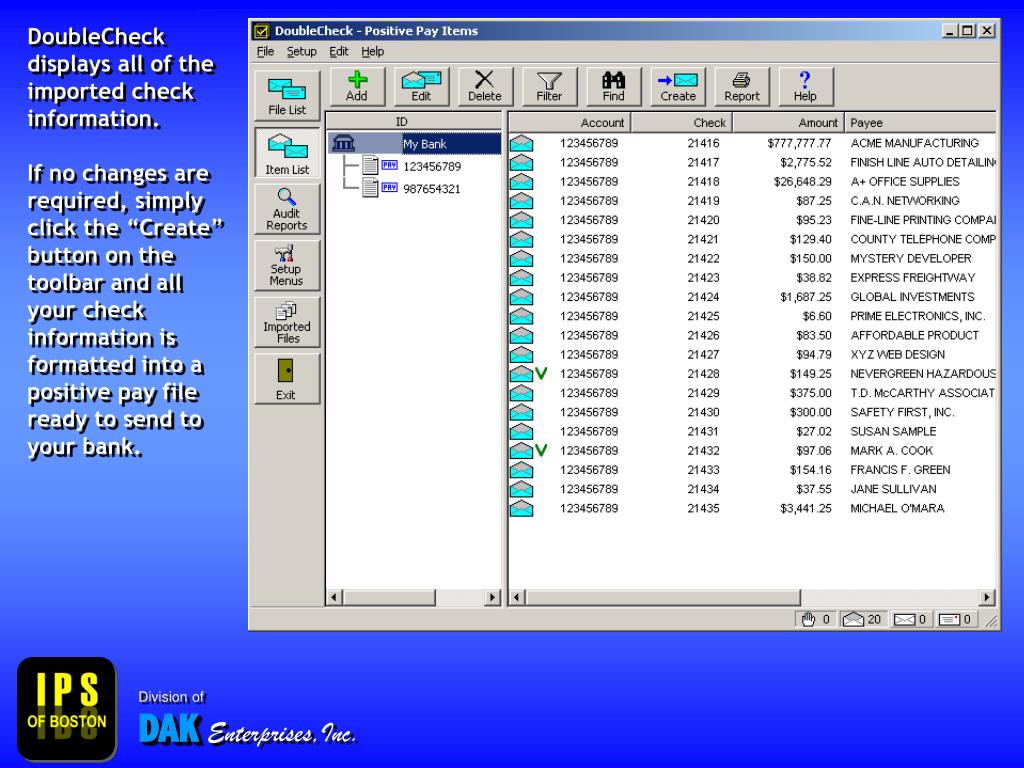Click the Exit door button
This screenshot has height=768, width=1024.
click(x=287, y=379)
